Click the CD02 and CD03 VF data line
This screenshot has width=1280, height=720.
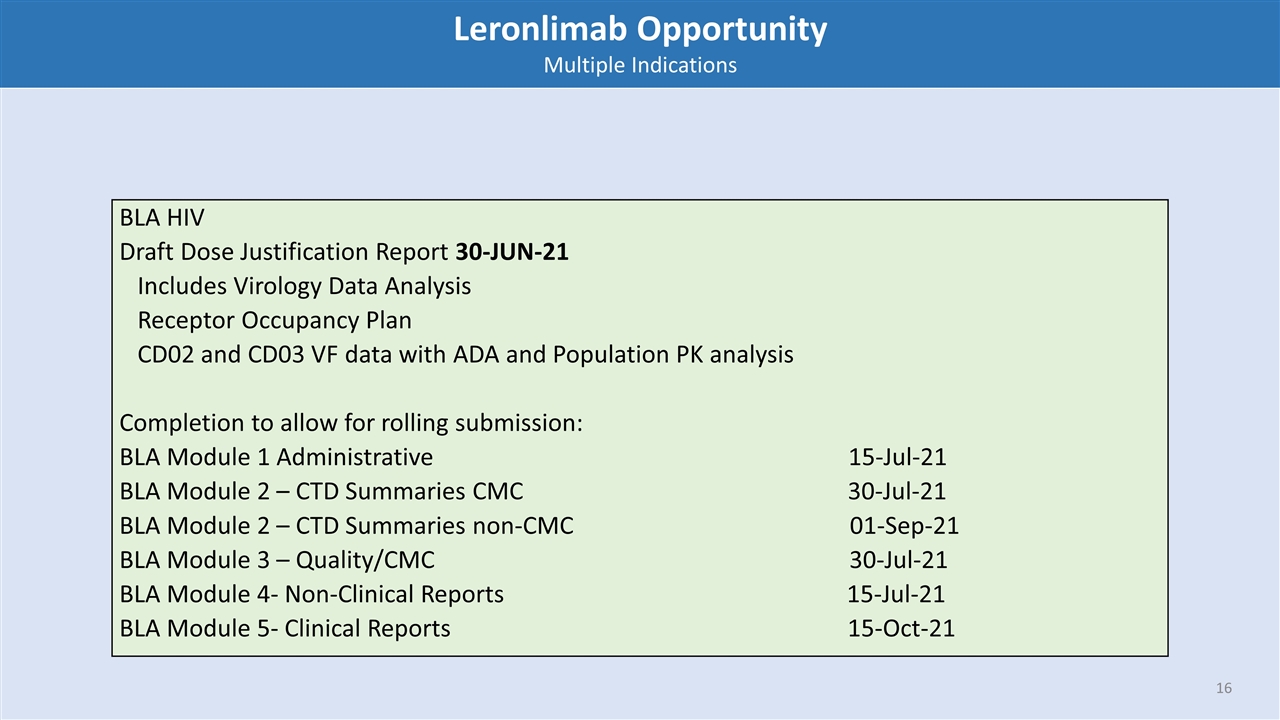pos(465,354)
